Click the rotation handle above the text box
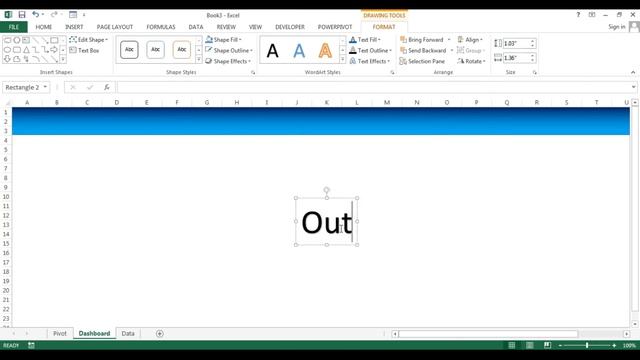The image size is (640, 360). click(327, 190)
